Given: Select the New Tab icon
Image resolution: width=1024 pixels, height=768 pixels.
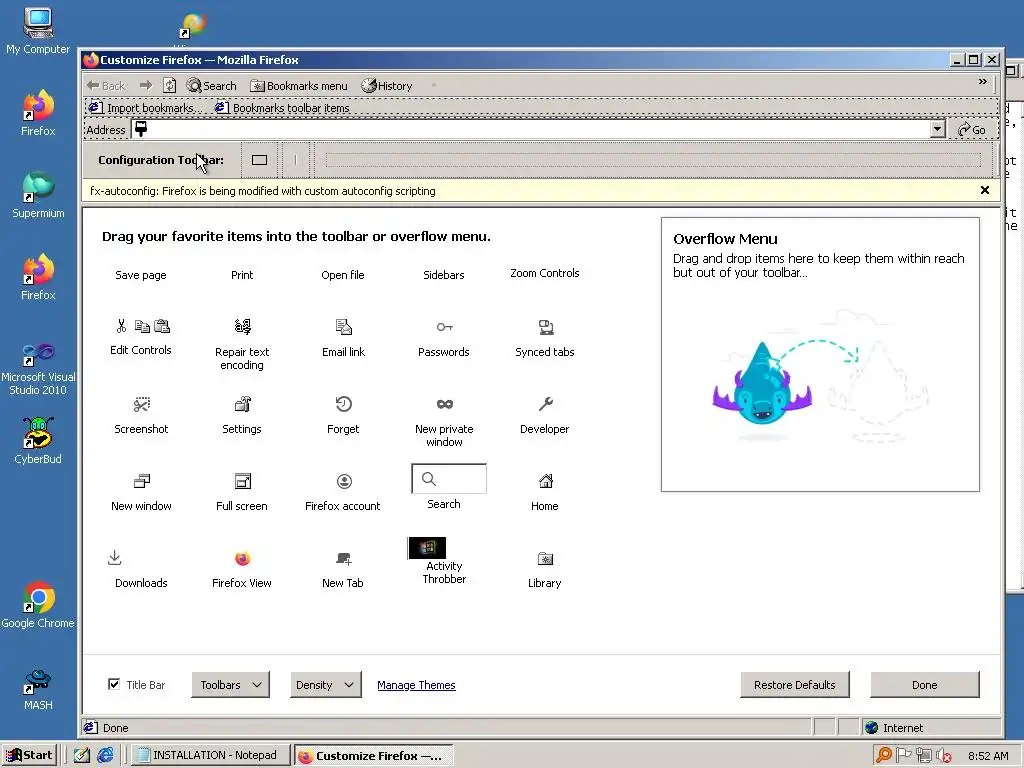Looking at the screenshot, I should point(344,559).
